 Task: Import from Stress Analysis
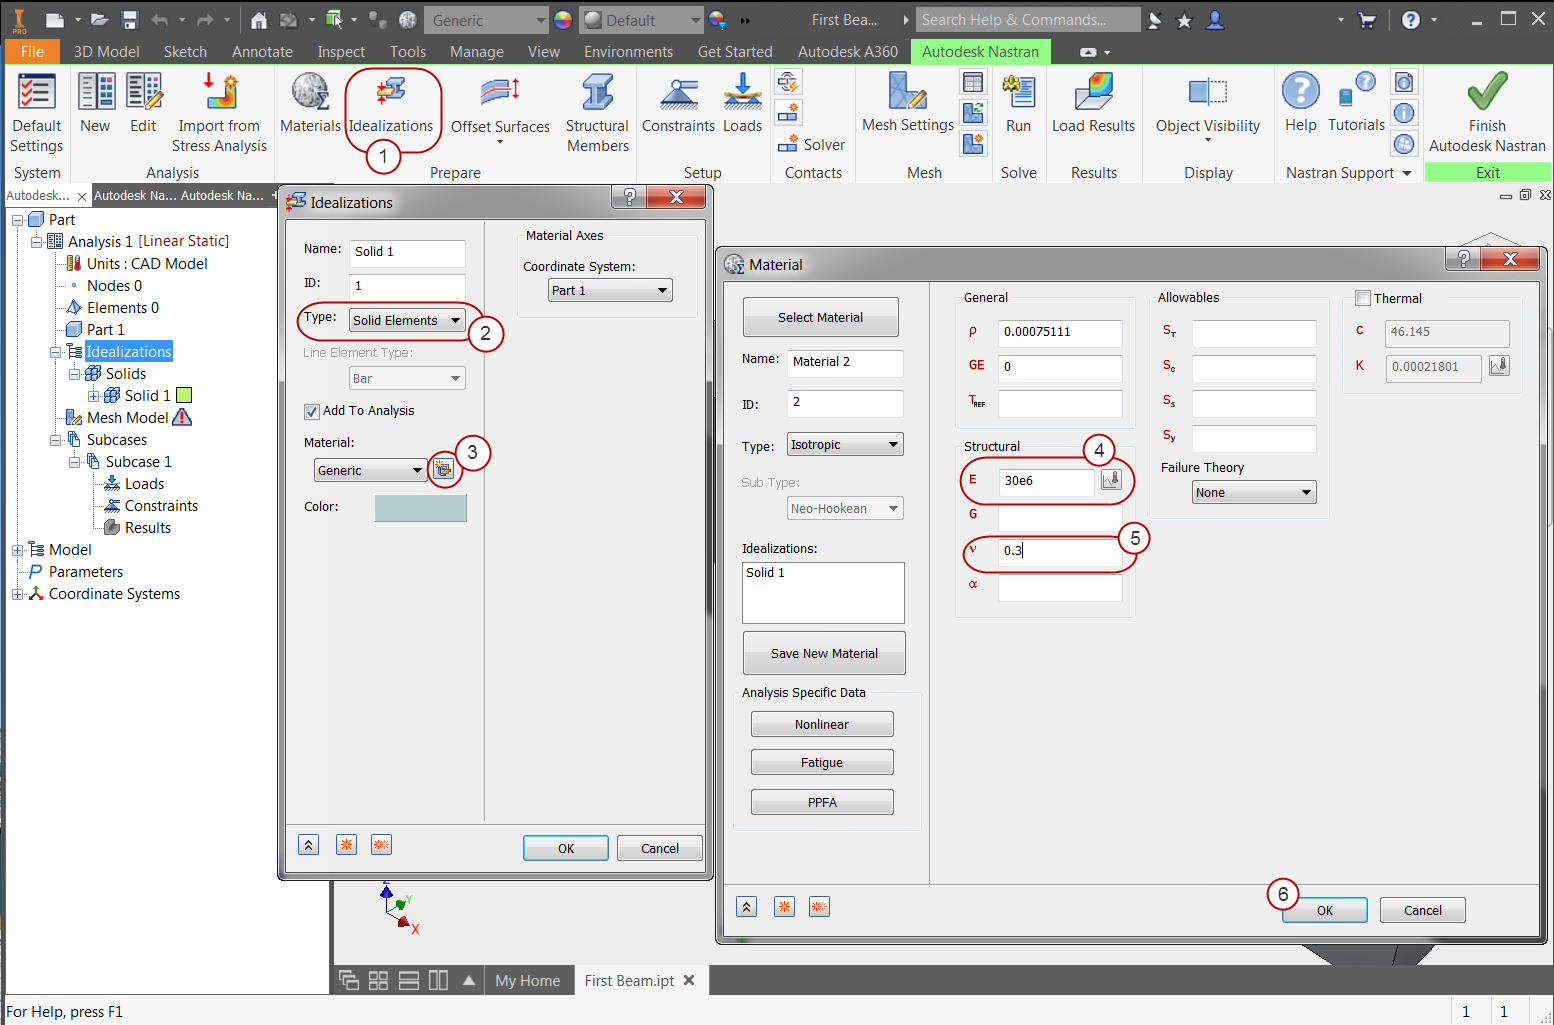220,113
